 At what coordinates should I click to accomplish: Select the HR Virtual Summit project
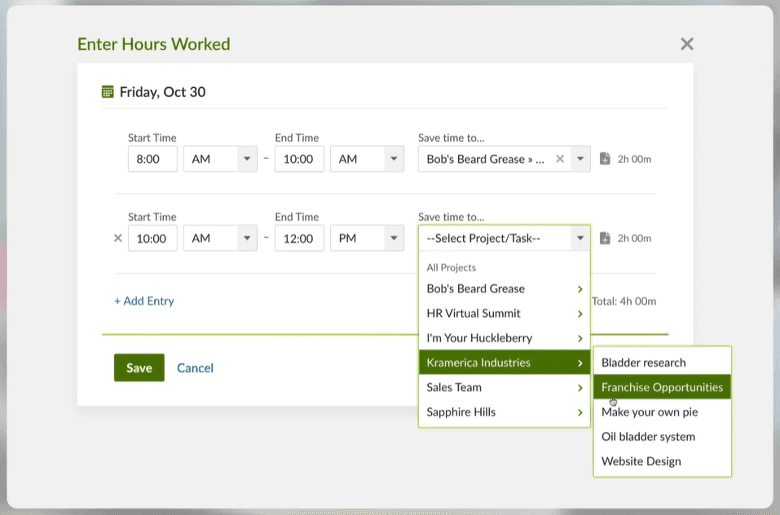(x=474, y=313)
